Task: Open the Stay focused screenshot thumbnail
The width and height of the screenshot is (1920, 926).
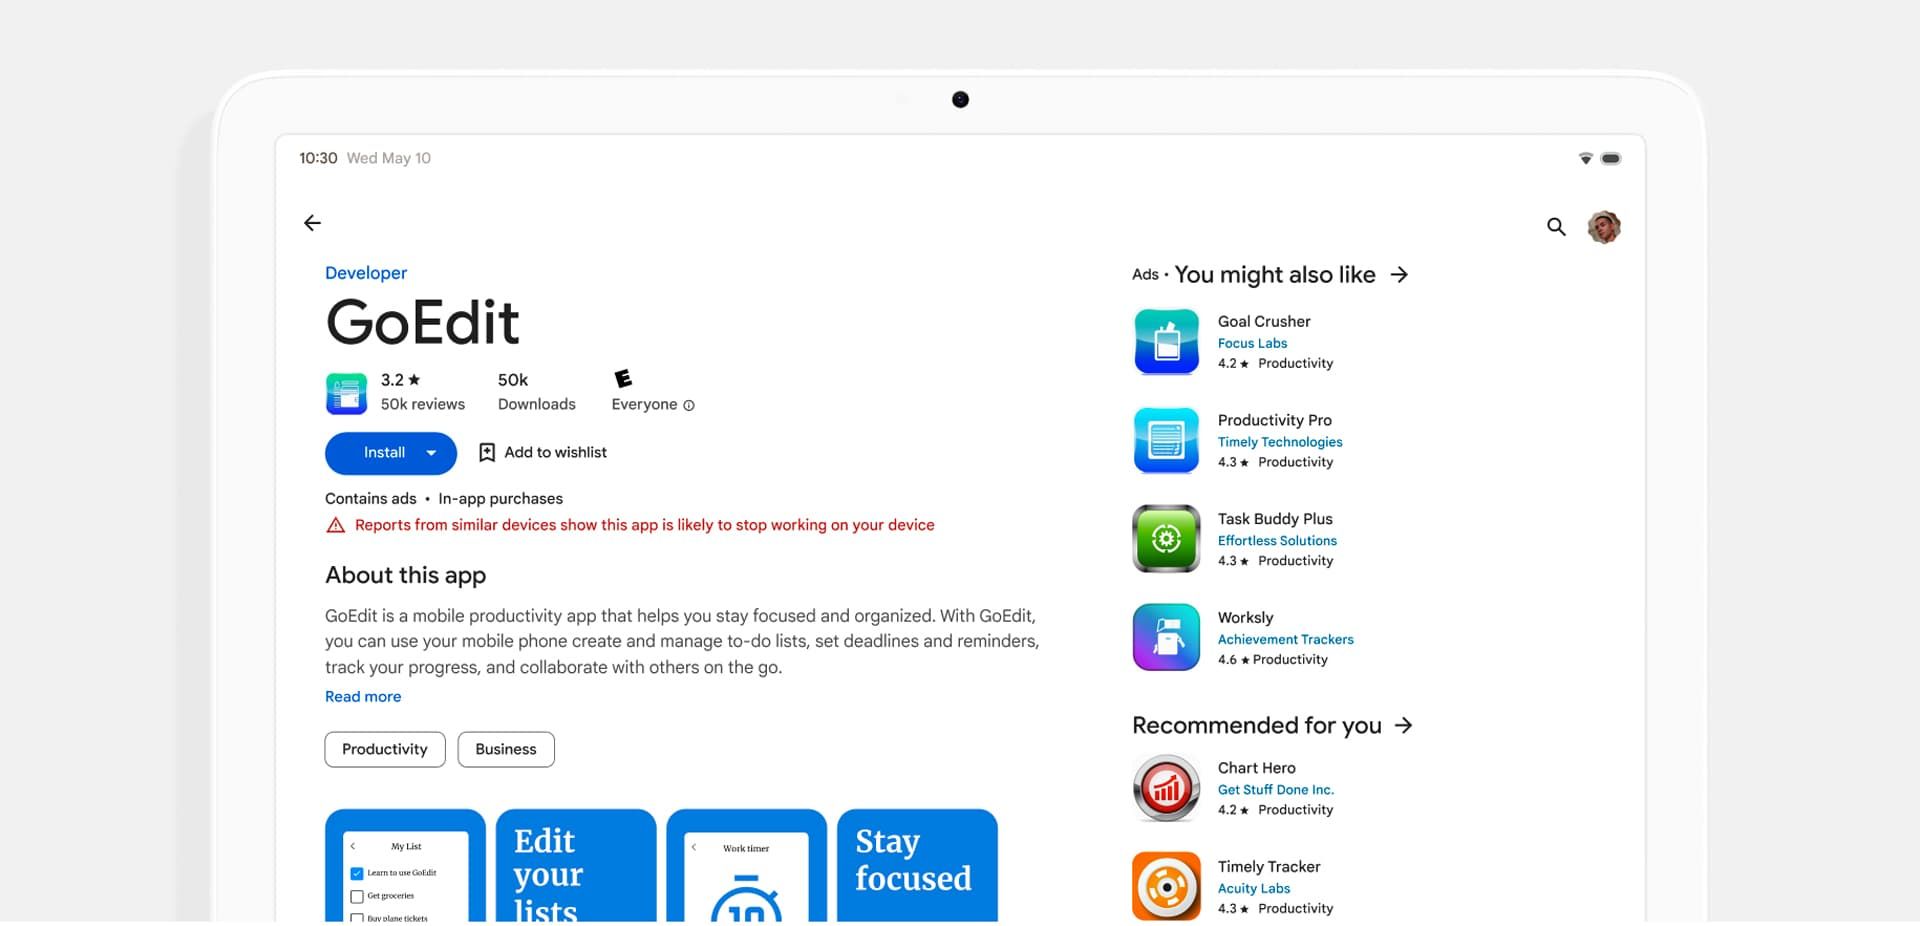Action: 917,865
